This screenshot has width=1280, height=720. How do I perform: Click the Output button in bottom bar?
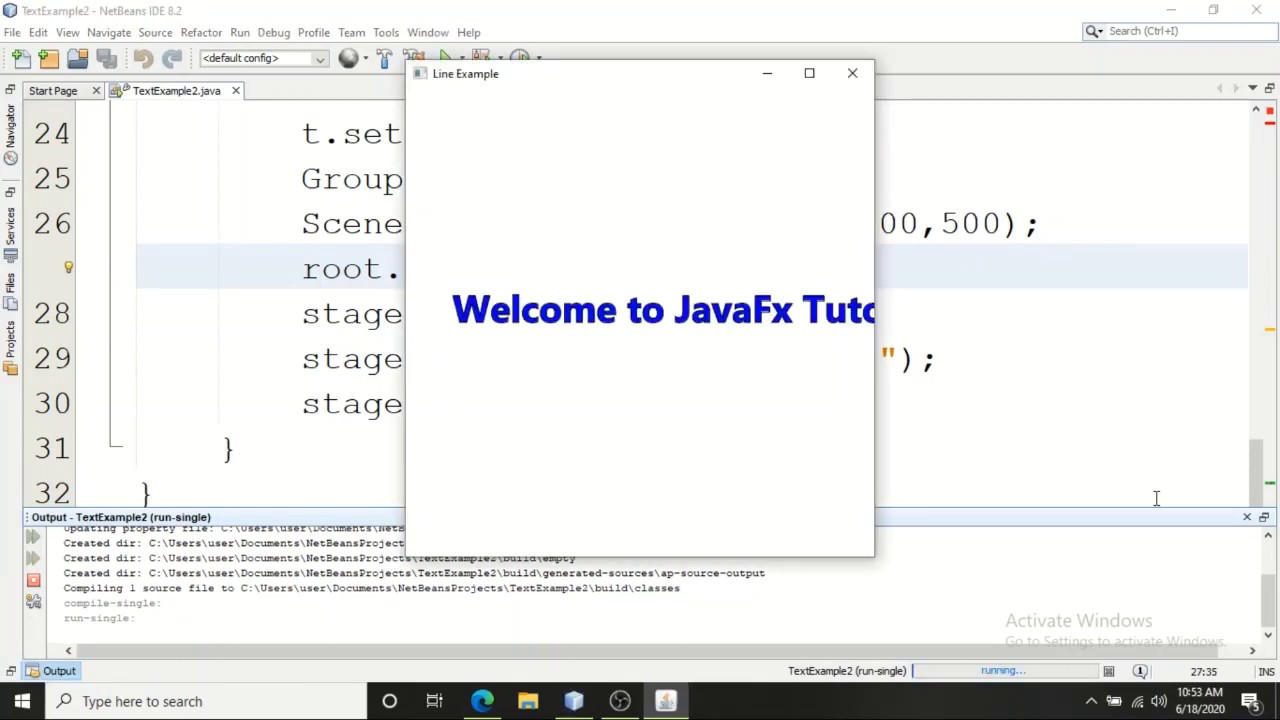[x=52, y=671]
